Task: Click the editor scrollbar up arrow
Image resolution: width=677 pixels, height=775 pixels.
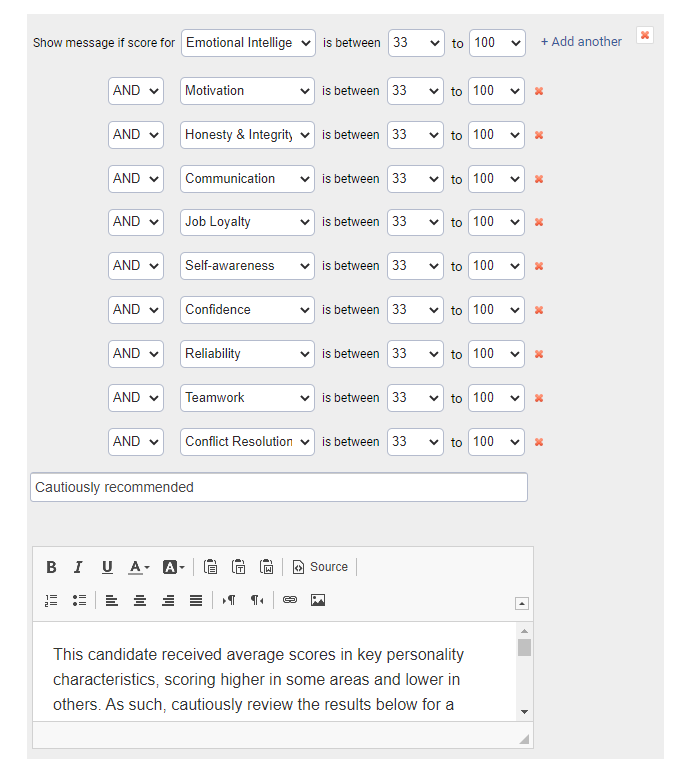Action: 524,631
